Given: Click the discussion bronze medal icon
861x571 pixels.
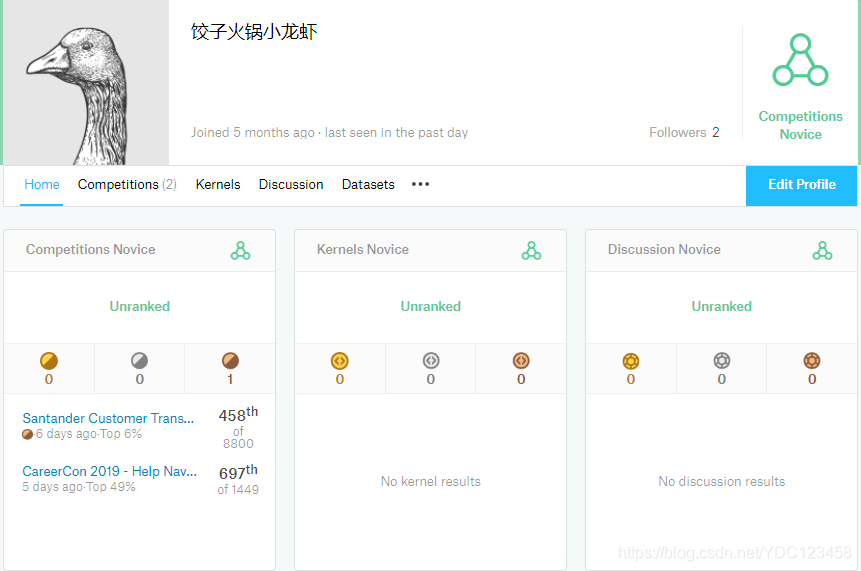Looking at the screenshot, I should [812, 361].
